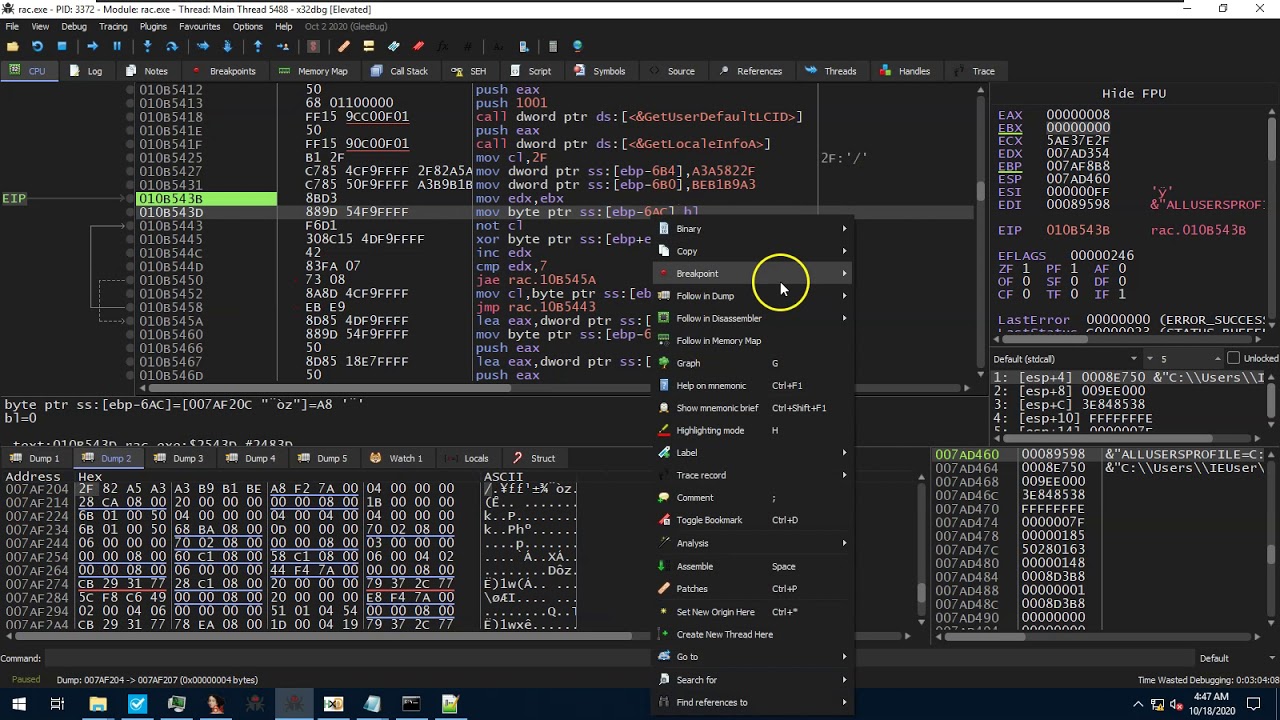This screenshot has width=1280, height=720.
Task: Restart the debuggee from the toolbar
Action: [37, 46]
